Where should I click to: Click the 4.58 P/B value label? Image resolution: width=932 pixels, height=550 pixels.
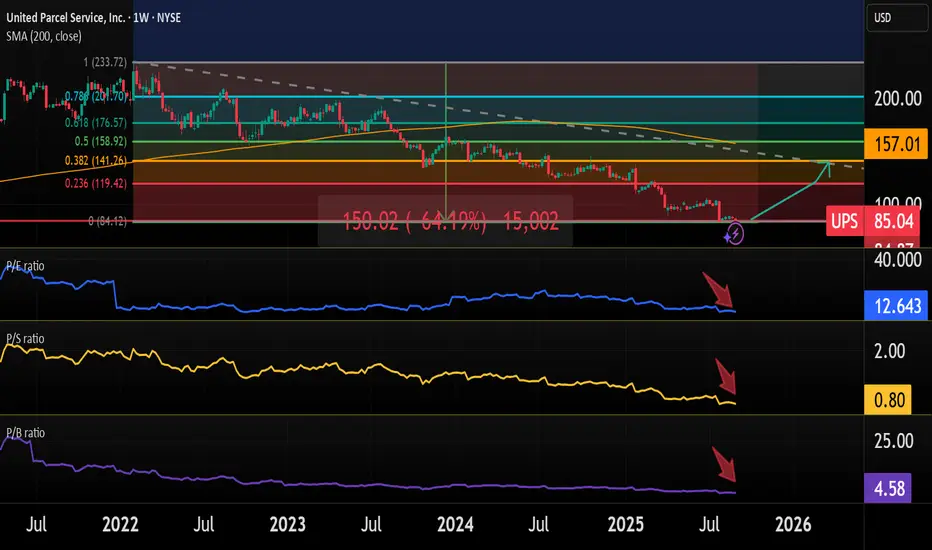pos(888,488)
